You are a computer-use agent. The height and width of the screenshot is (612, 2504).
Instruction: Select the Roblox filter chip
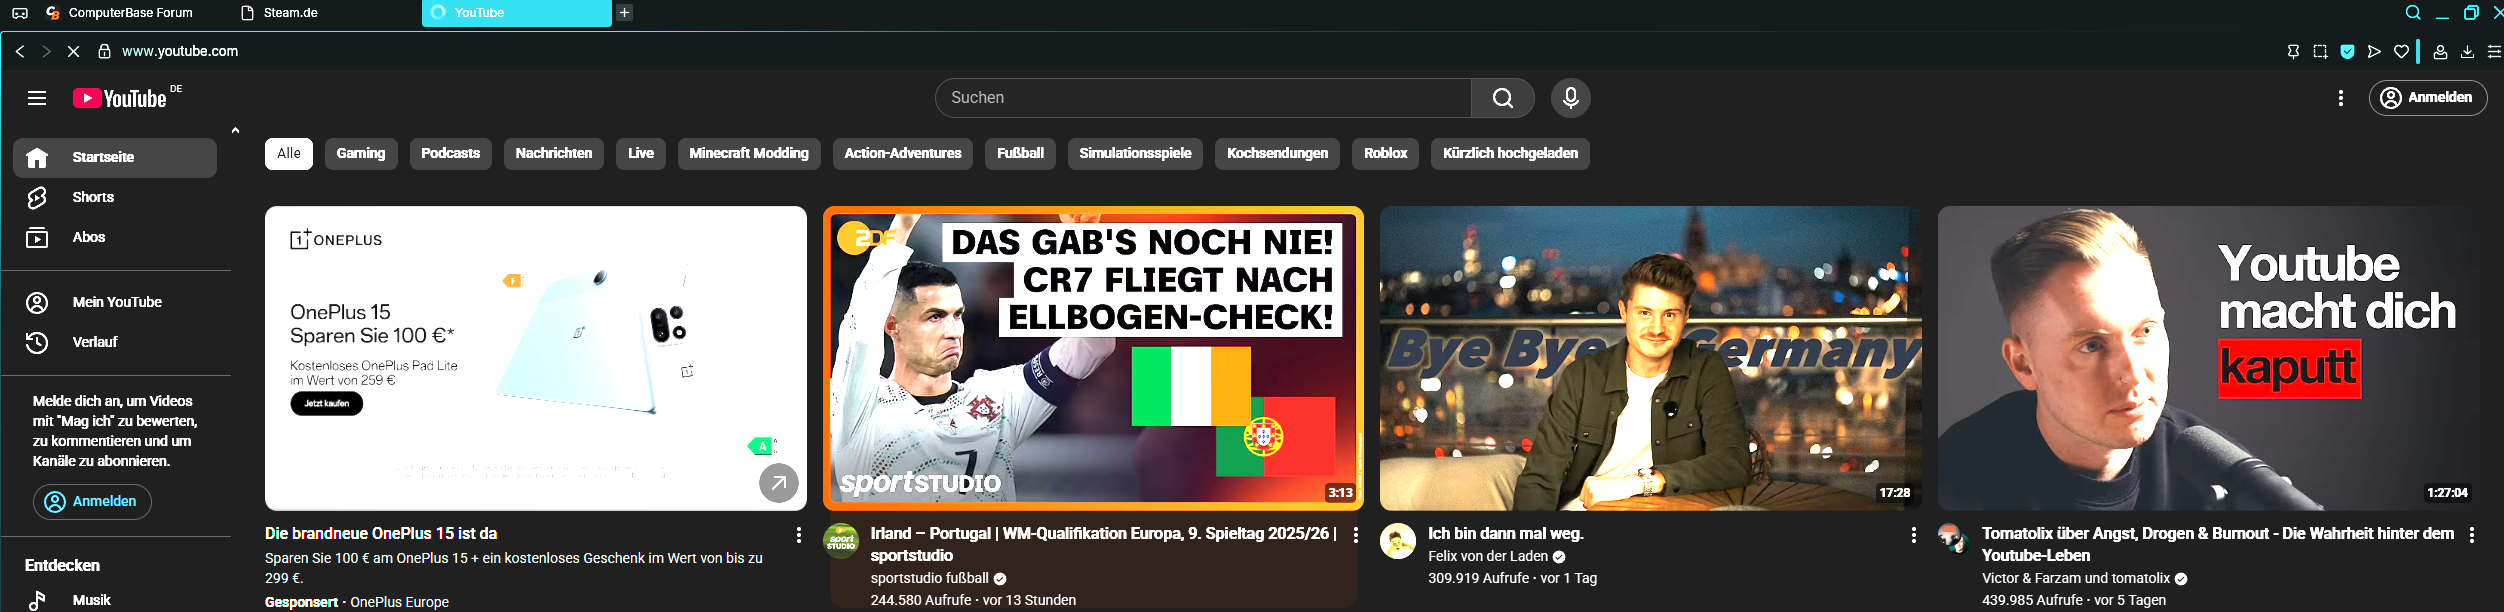(1385, 154)
